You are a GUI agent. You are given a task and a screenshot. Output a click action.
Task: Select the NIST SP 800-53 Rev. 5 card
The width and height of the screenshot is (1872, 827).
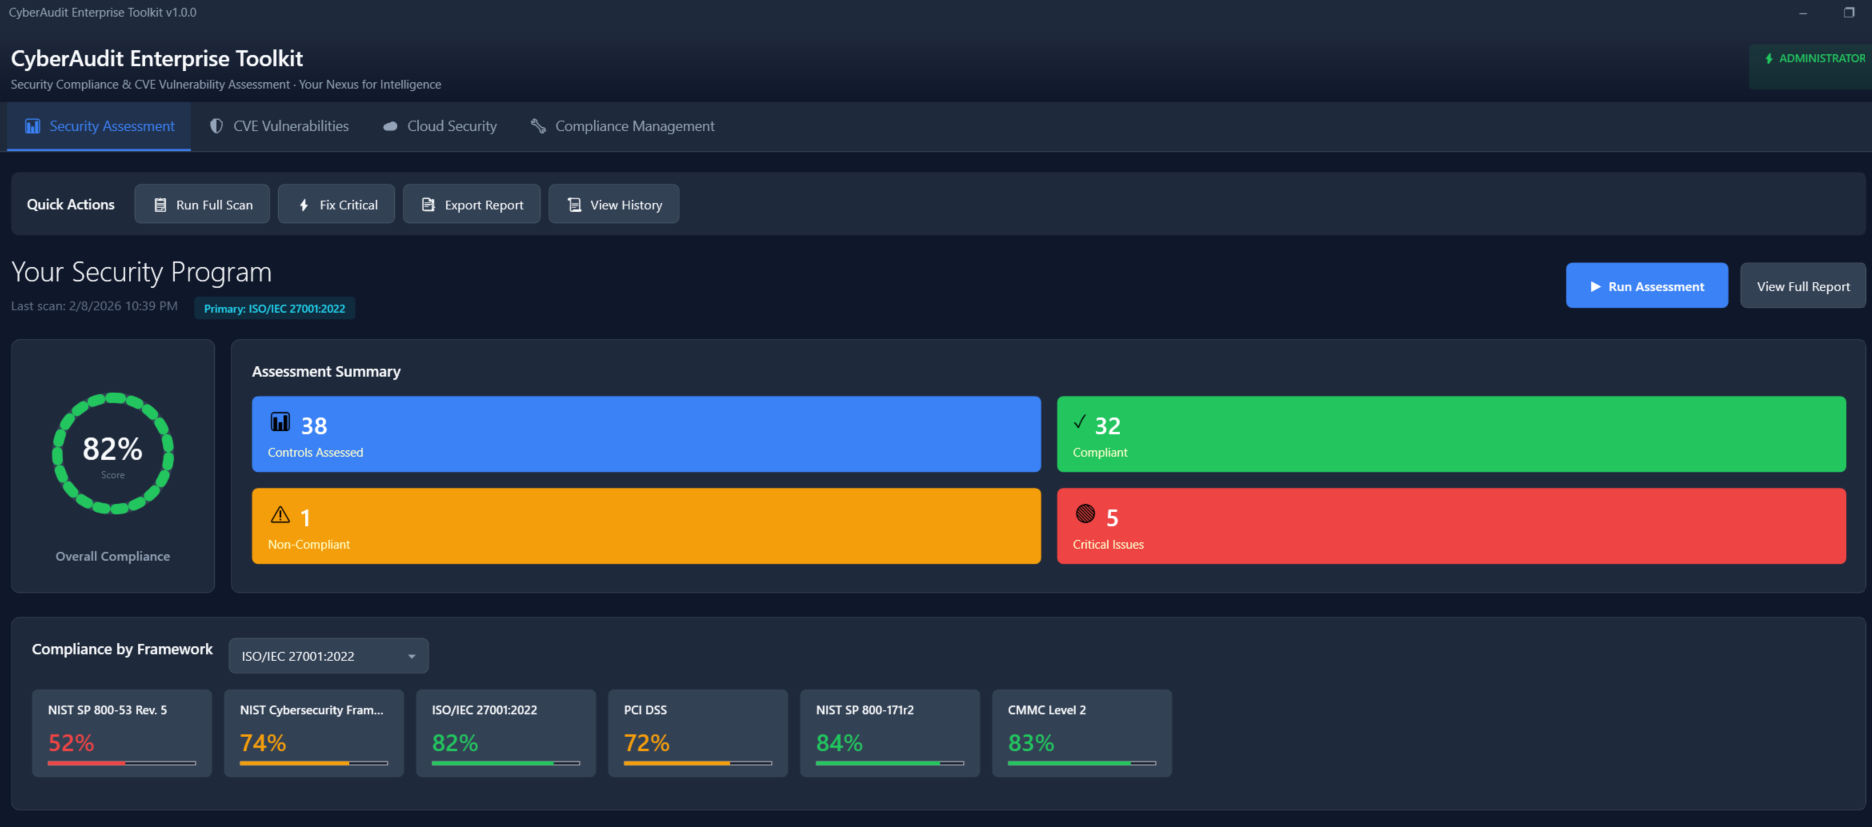(x=122, y=733)
